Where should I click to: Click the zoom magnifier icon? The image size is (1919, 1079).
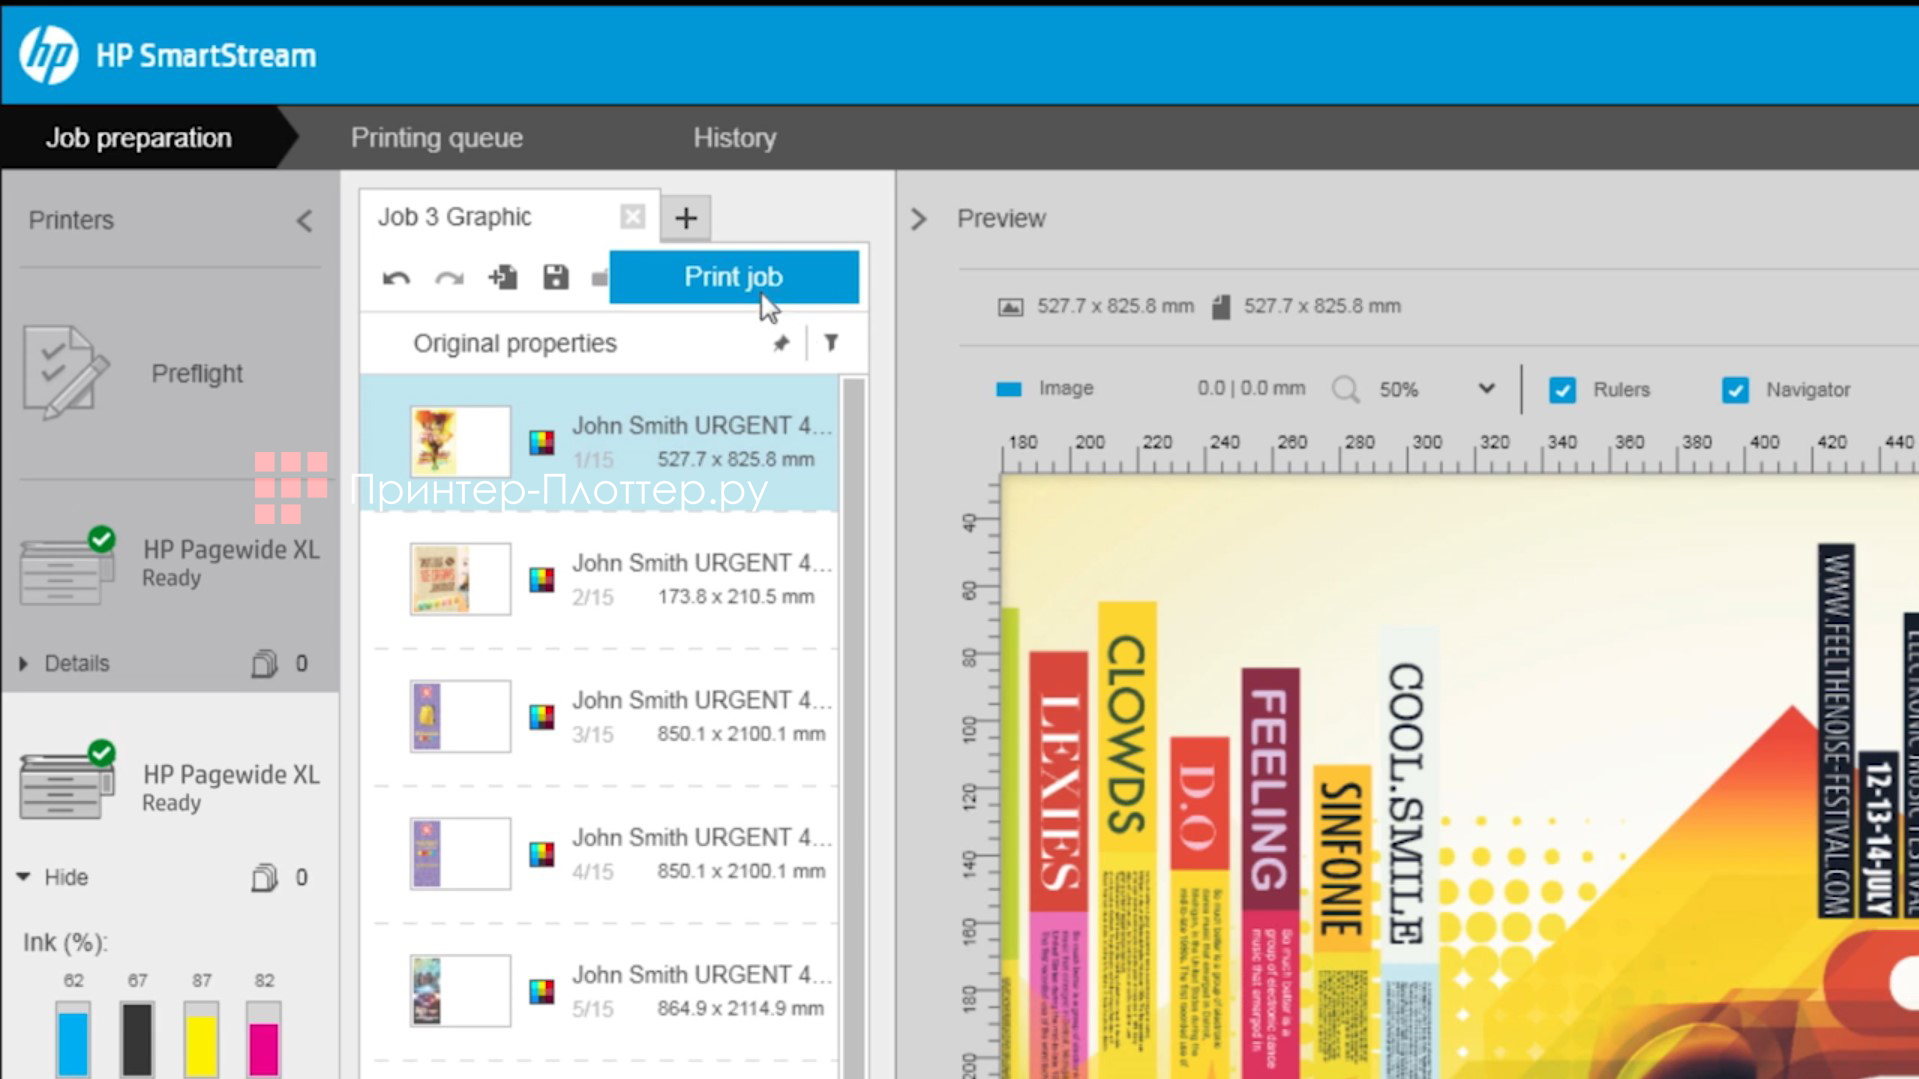(x=1345, y=389)
